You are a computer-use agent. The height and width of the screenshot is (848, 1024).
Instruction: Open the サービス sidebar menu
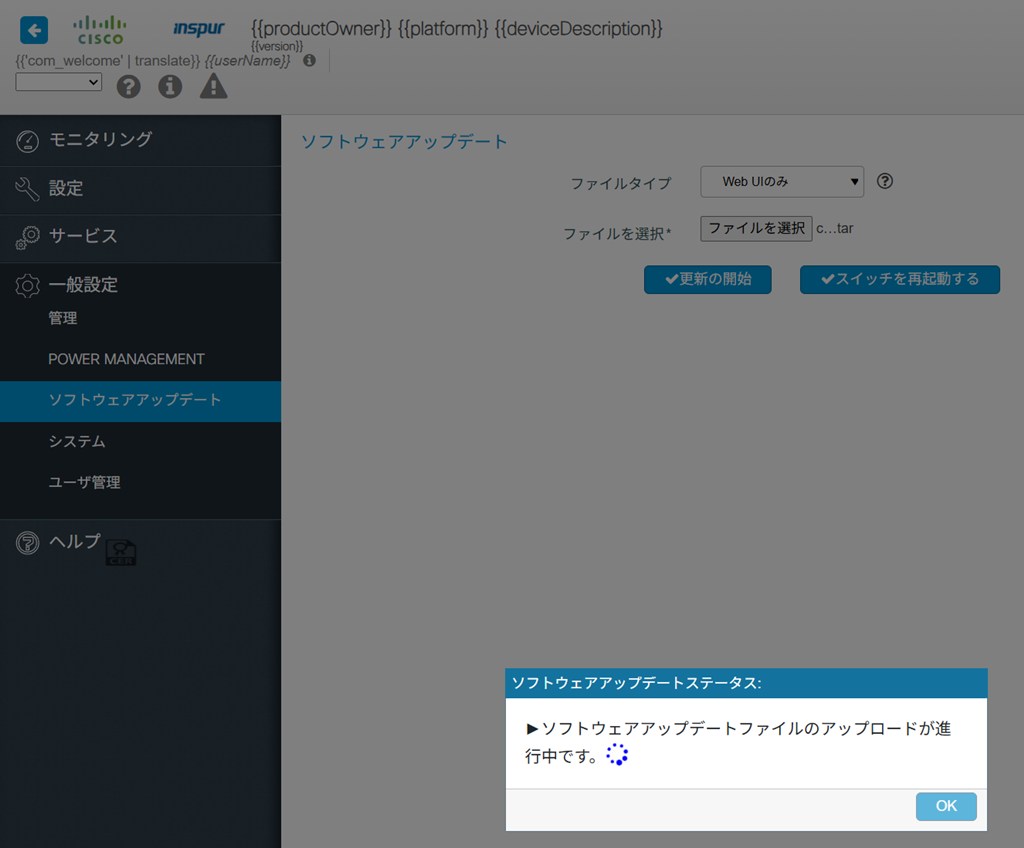click(83, 236)
